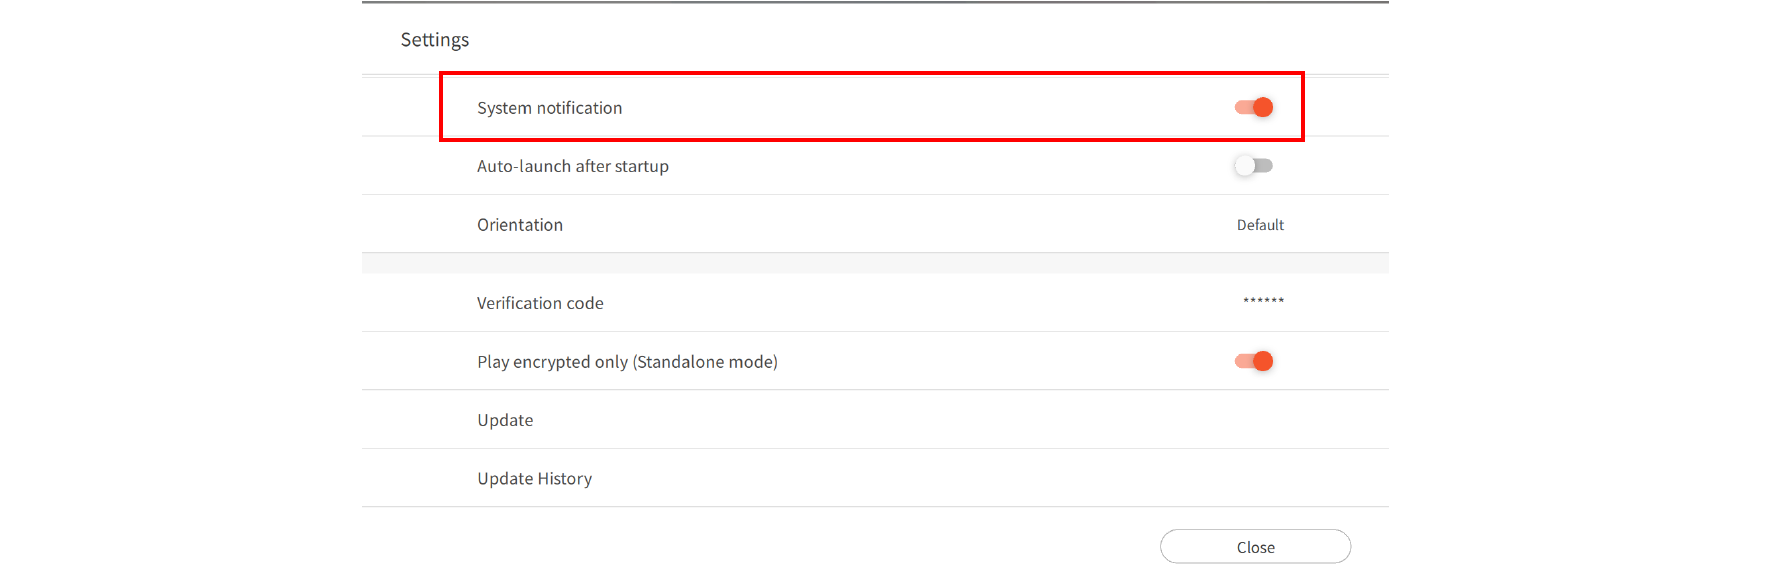Viewport: 1770px width, 585px height.
Task: Click the orange knob of Play encrypted switch
Action: click(x=1263, y=361)
